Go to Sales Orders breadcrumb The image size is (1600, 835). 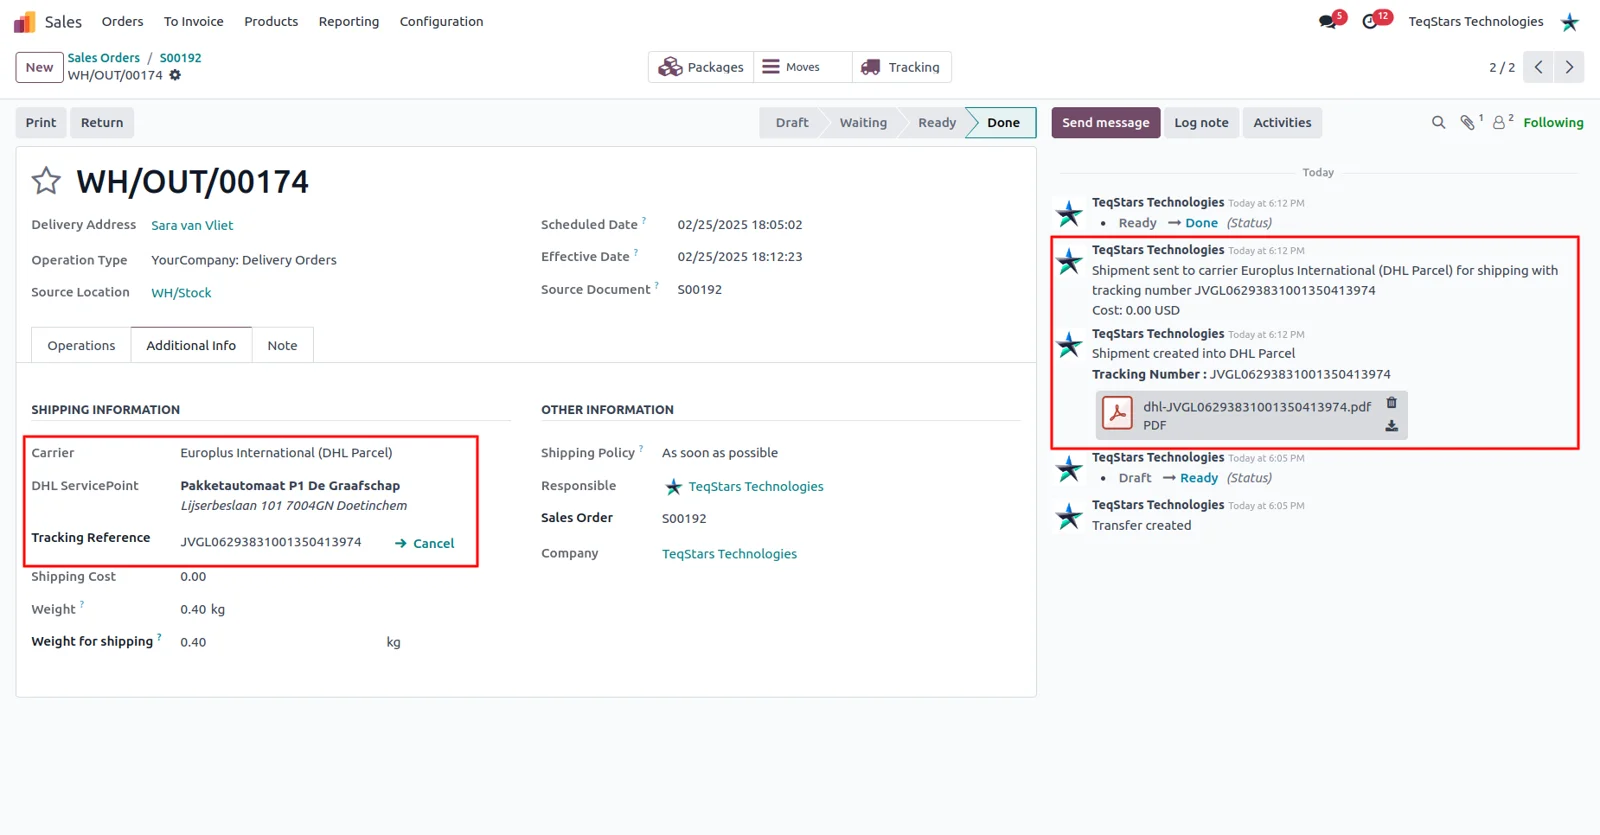(x=104, y=58)
